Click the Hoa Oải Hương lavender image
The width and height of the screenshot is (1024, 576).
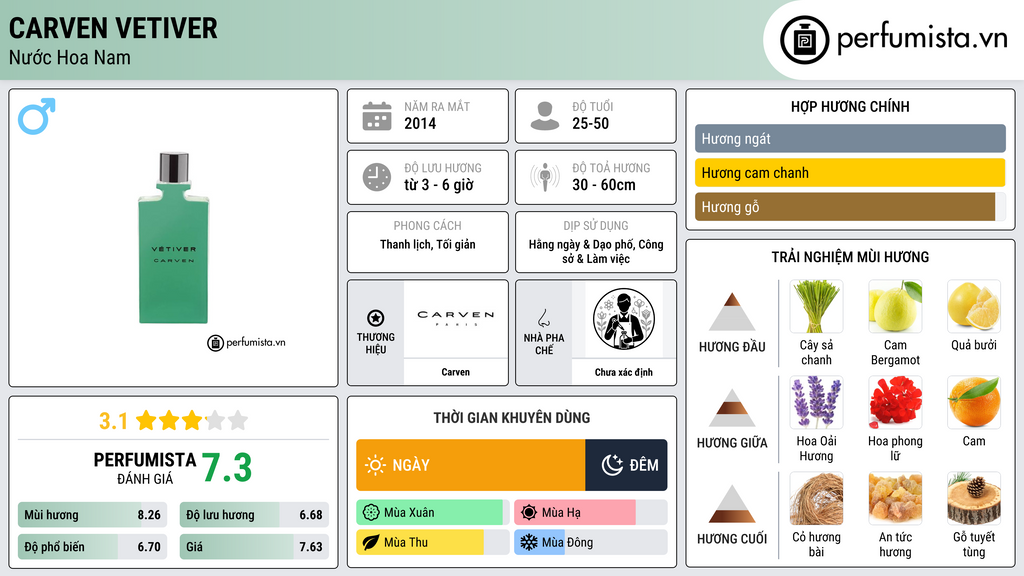click(816, 402)
